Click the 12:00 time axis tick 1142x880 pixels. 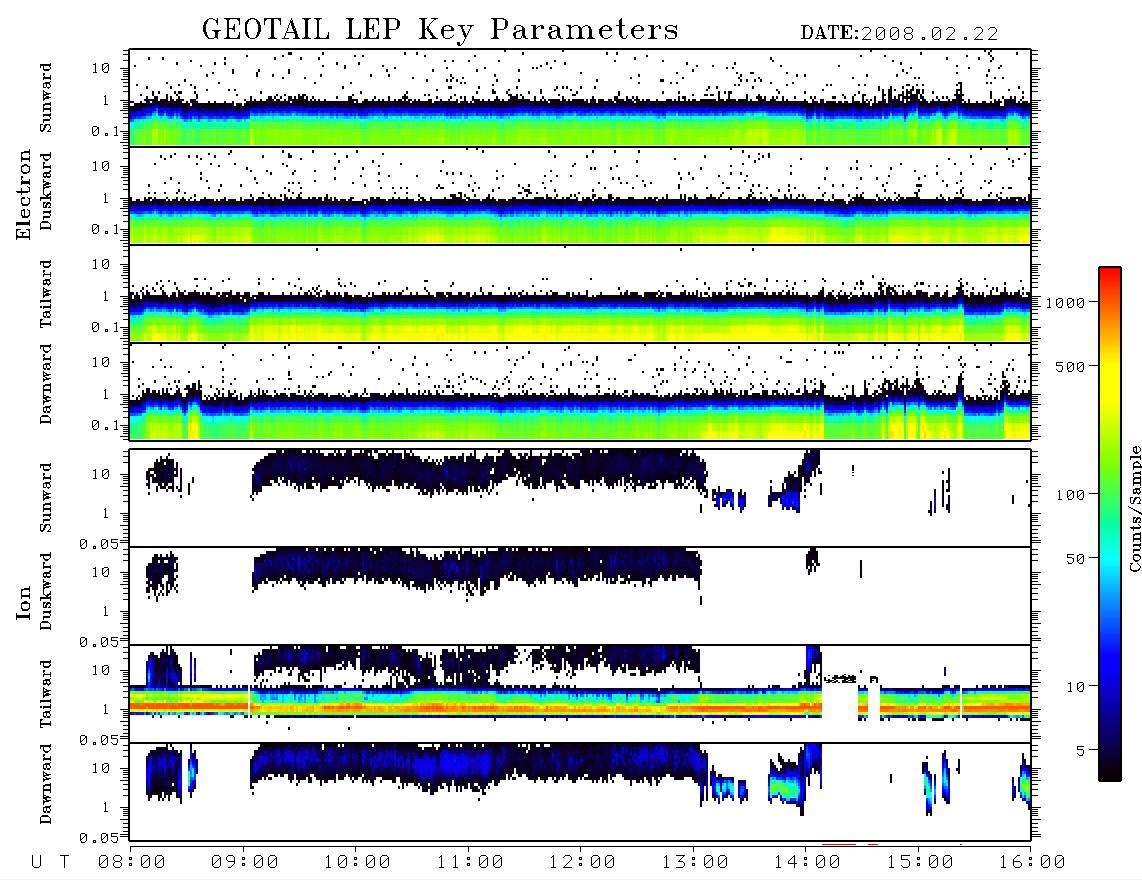coord(582,863)
